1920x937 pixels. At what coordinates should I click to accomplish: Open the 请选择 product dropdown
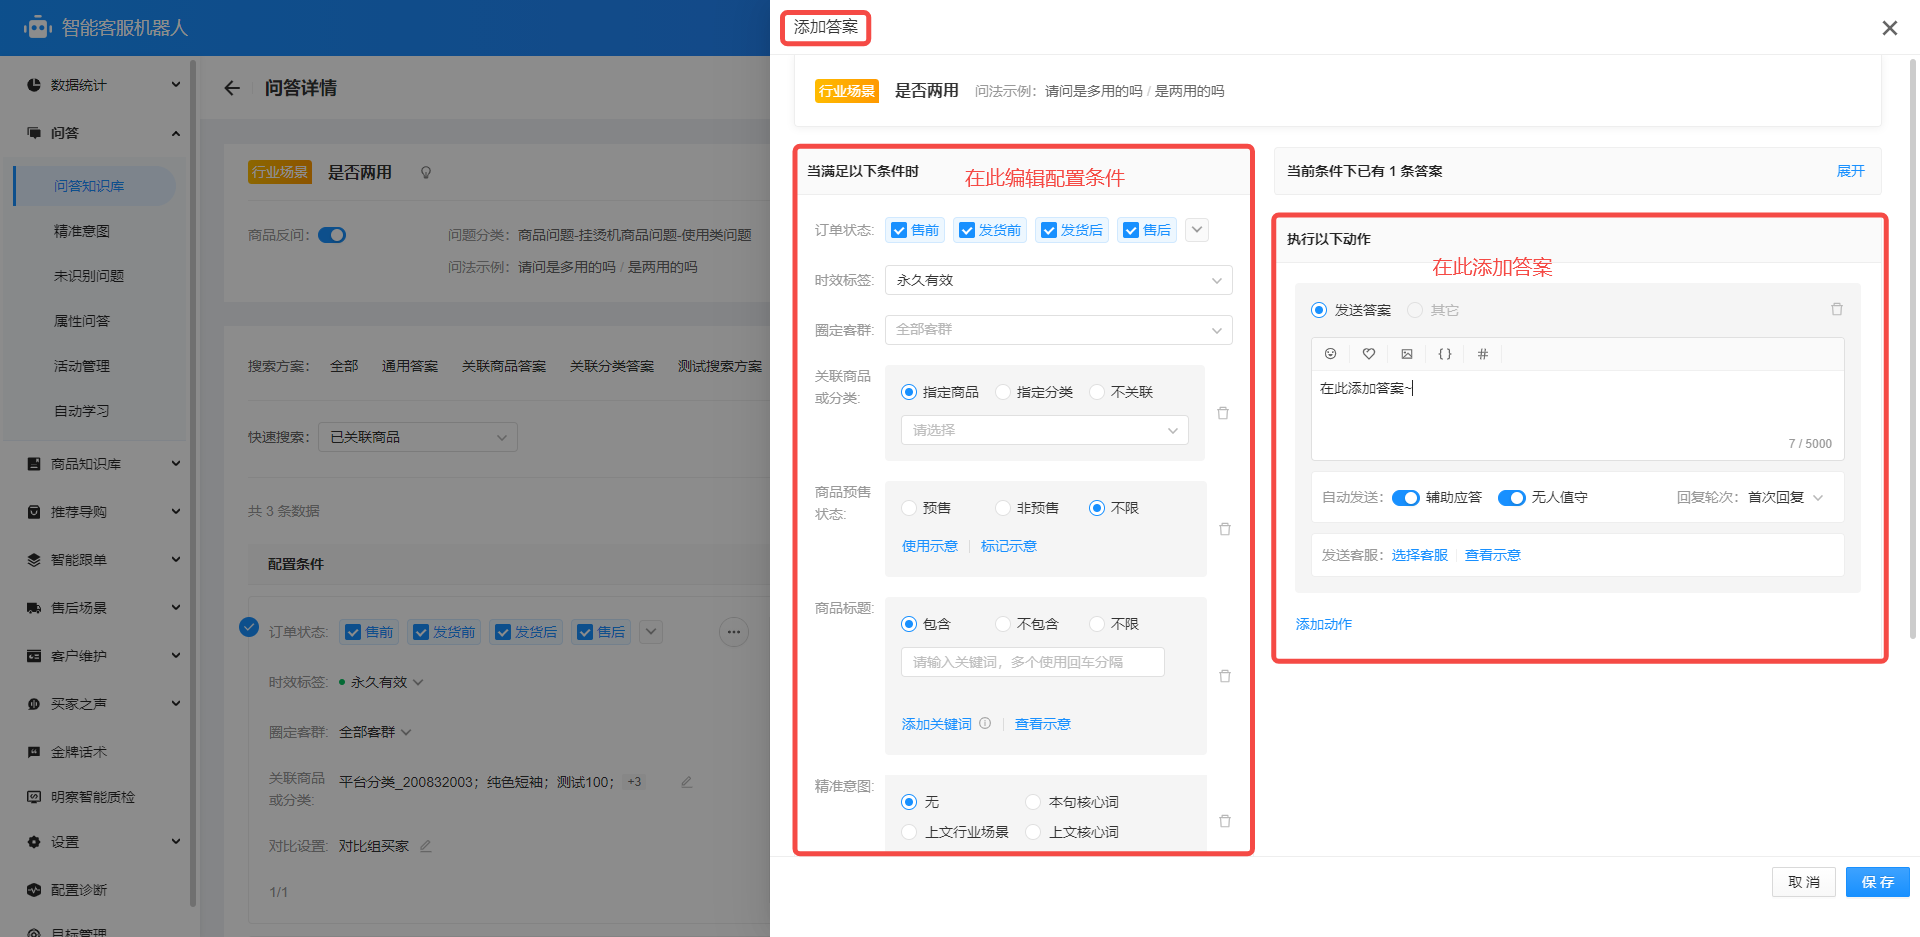pyautogui.click(x=1045, y=430)
